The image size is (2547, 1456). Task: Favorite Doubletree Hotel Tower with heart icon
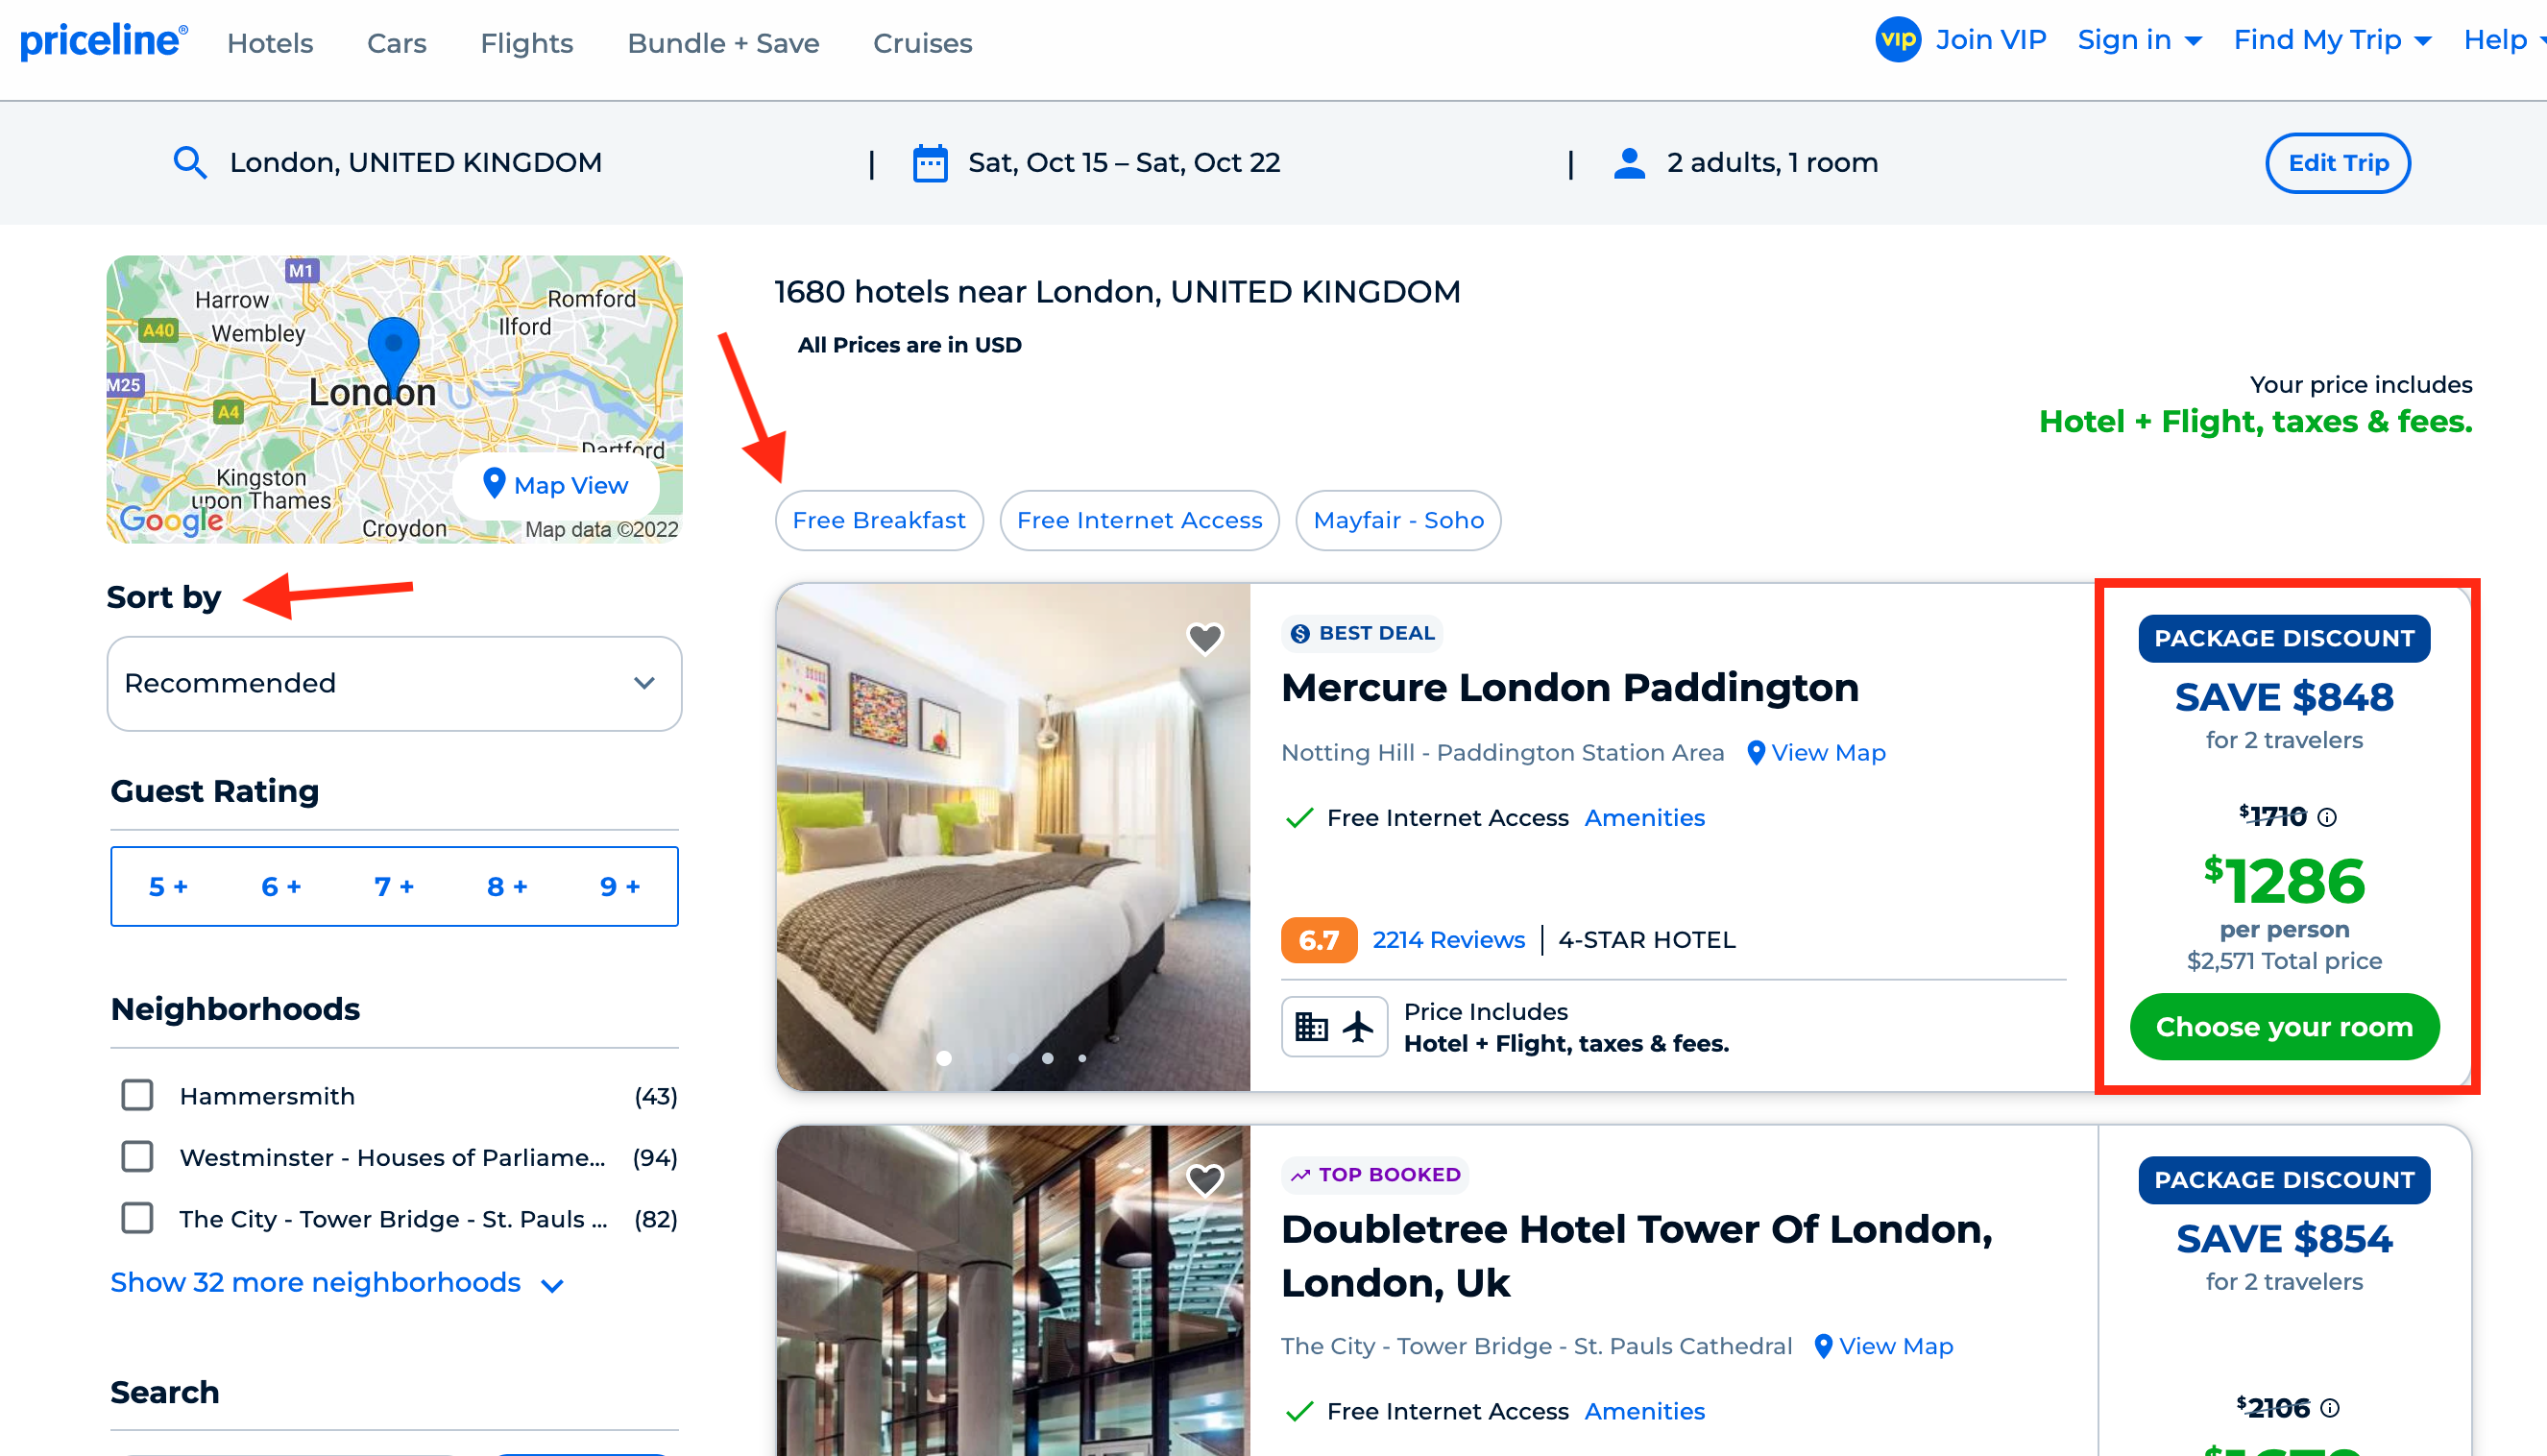pos(1205,1180)
